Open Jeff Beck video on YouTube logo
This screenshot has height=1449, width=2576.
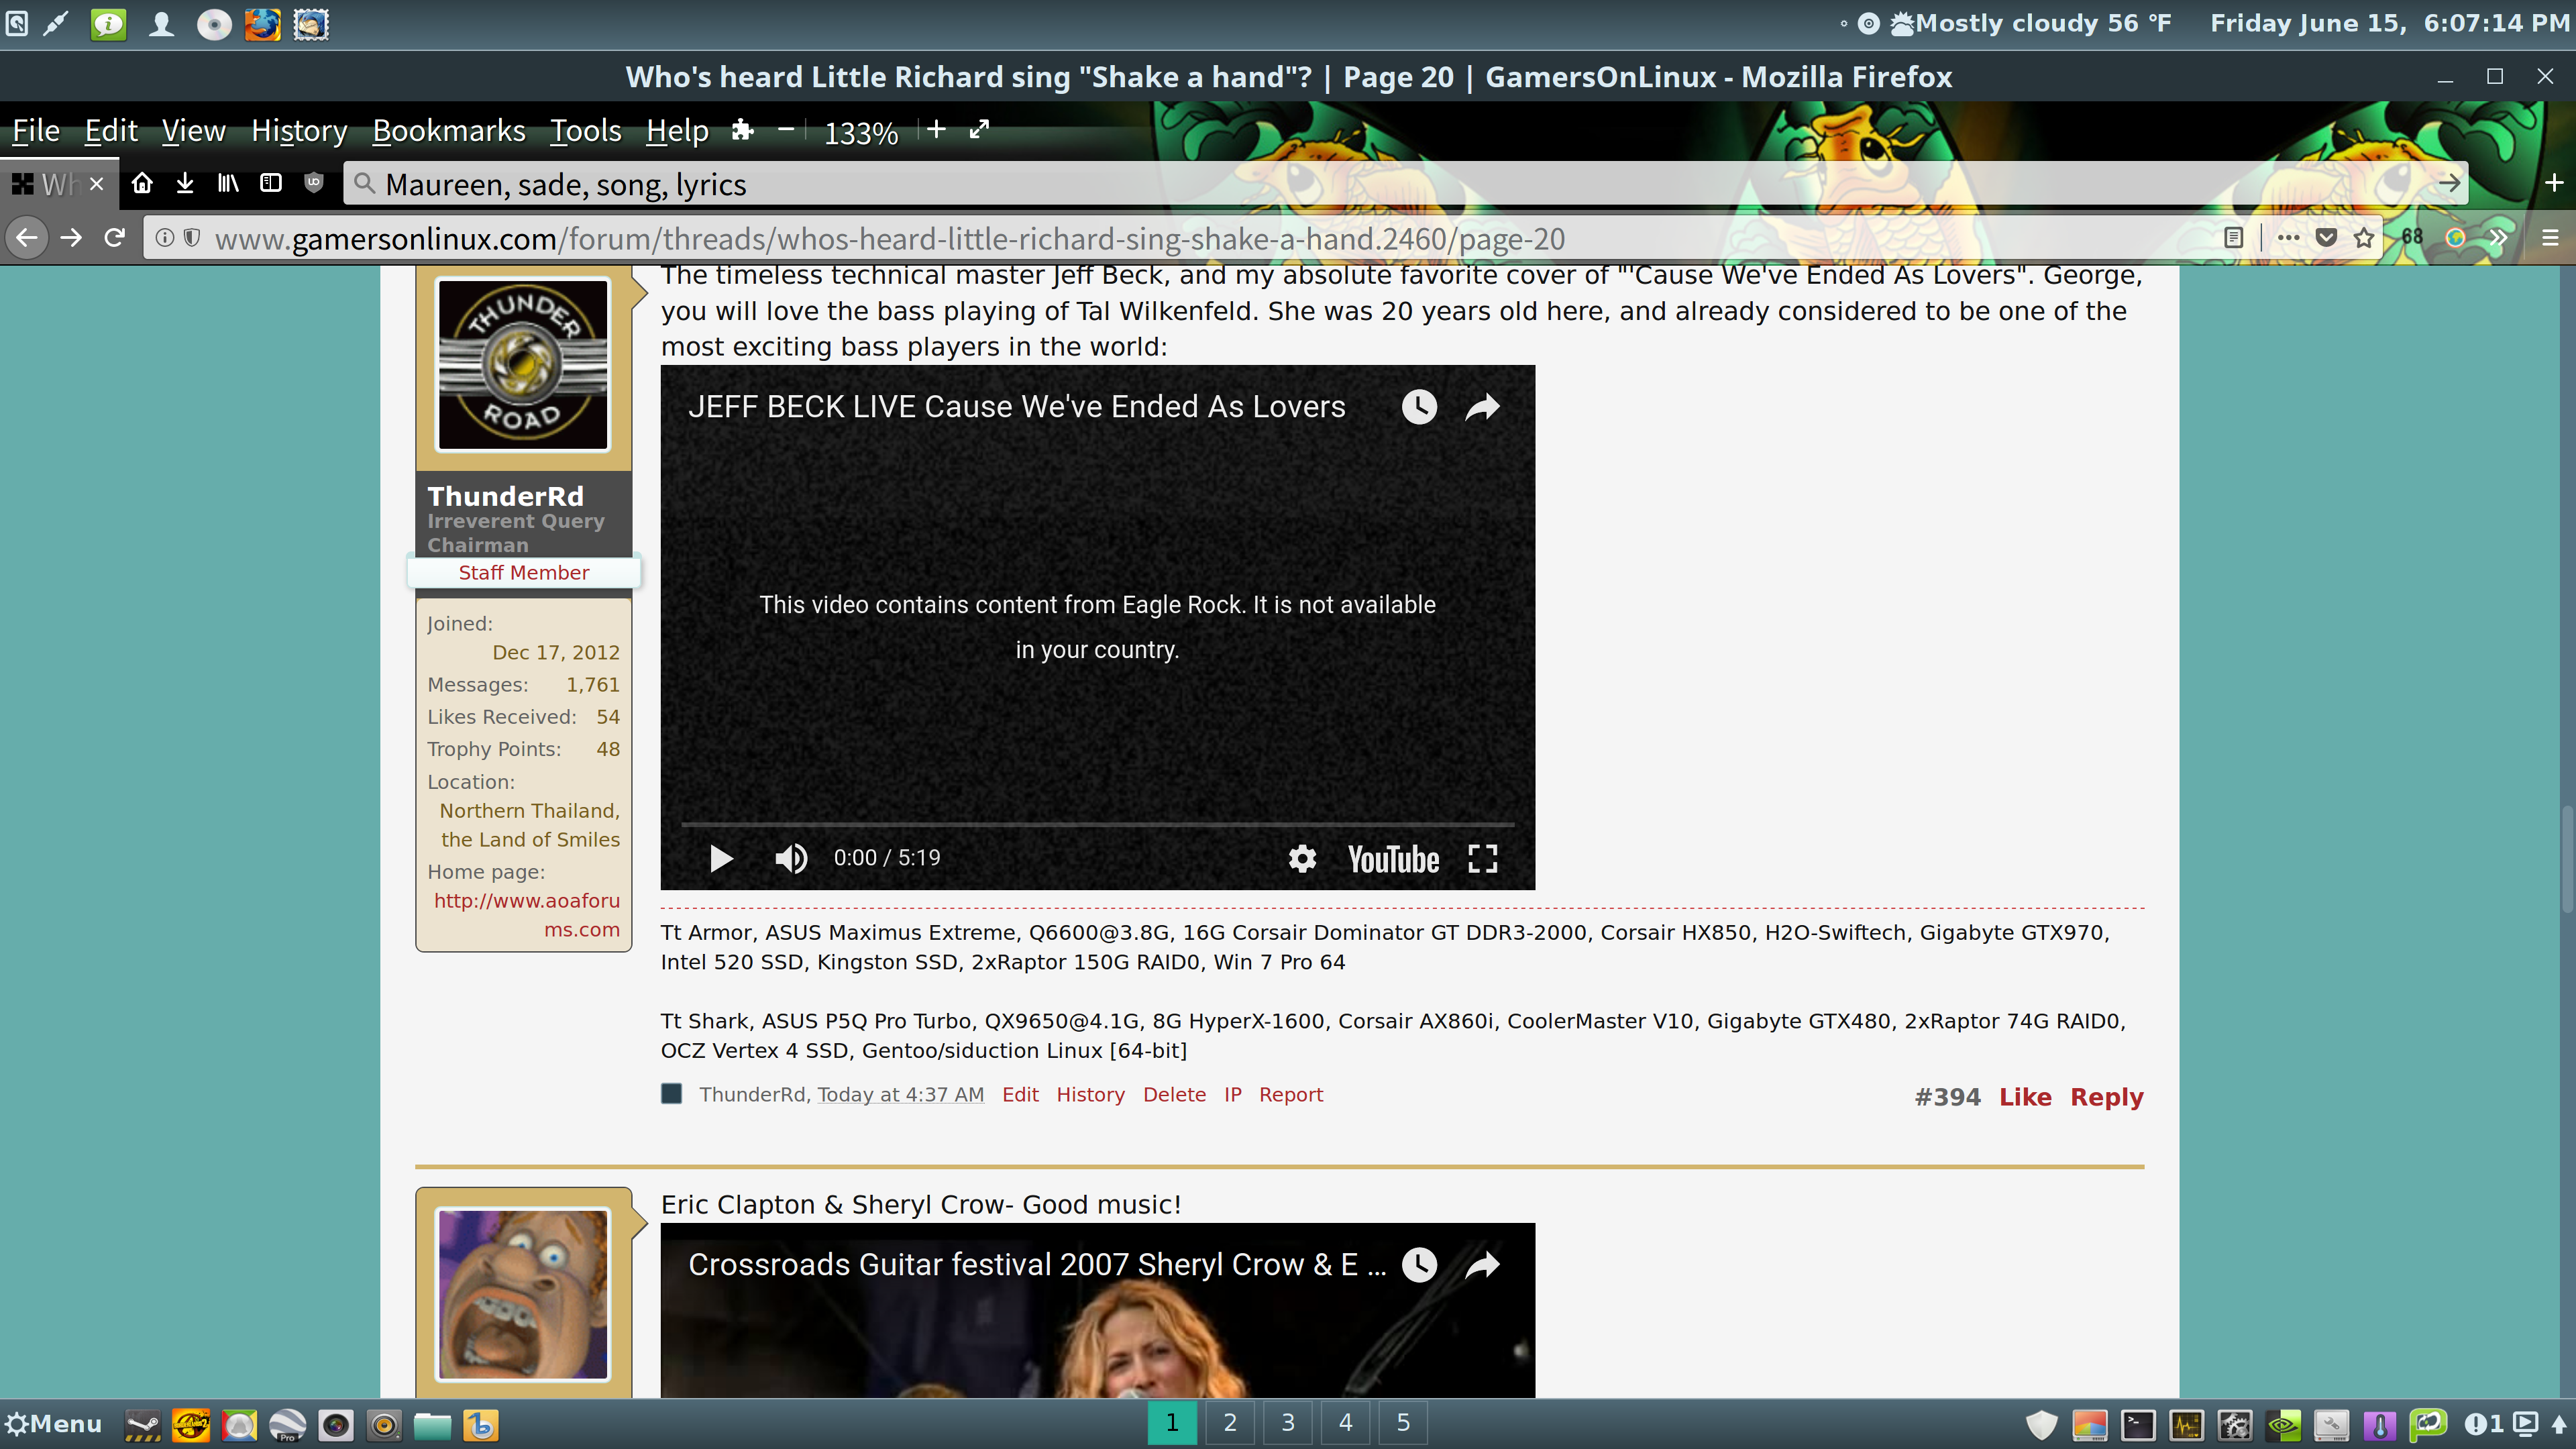point(1393,859)
